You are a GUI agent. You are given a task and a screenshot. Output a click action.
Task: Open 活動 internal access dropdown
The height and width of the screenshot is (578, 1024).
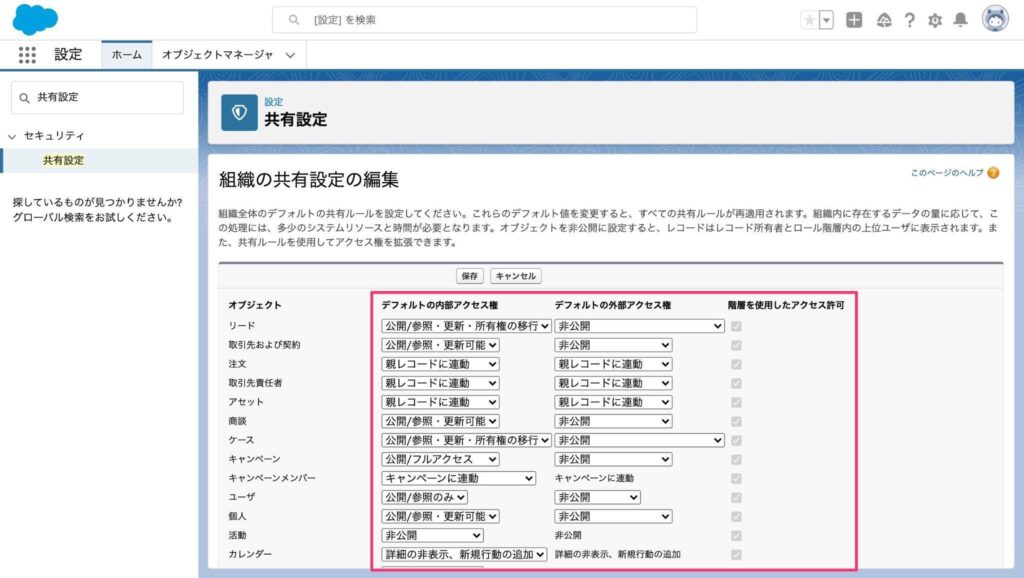pos(432,536)
